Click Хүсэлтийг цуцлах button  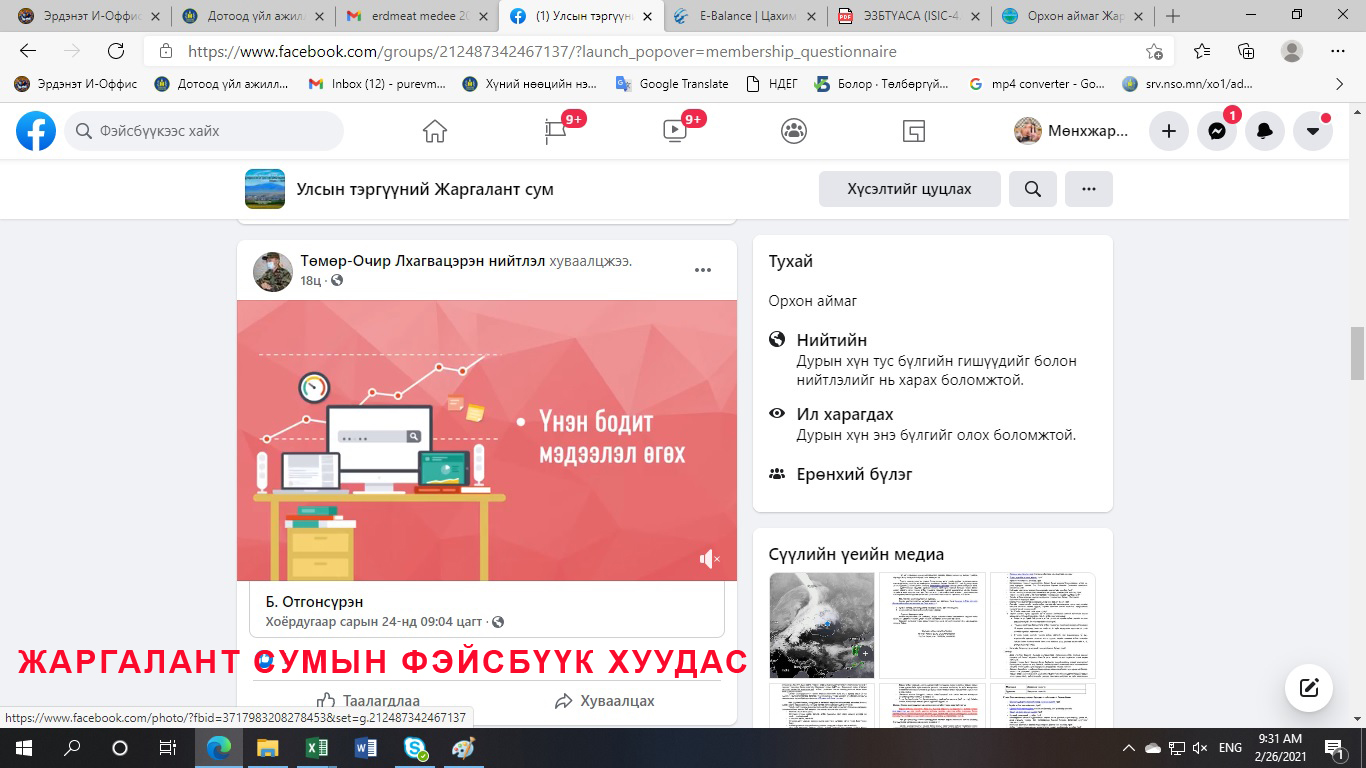pyautogui.click(x=909, y=189)
